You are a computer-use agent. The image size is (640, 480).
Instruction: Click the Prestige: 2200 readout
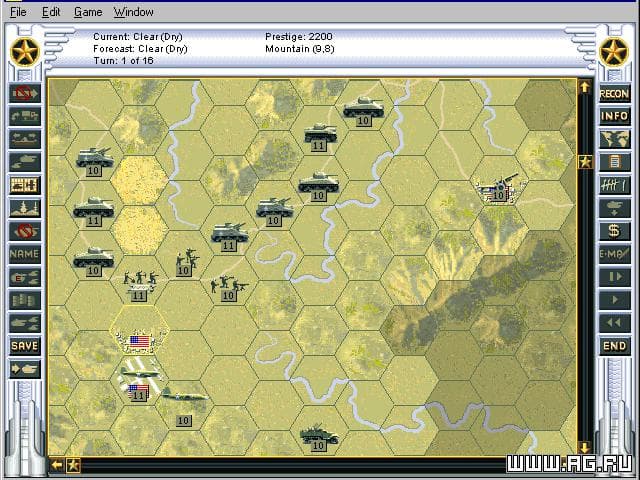[299, 37]
